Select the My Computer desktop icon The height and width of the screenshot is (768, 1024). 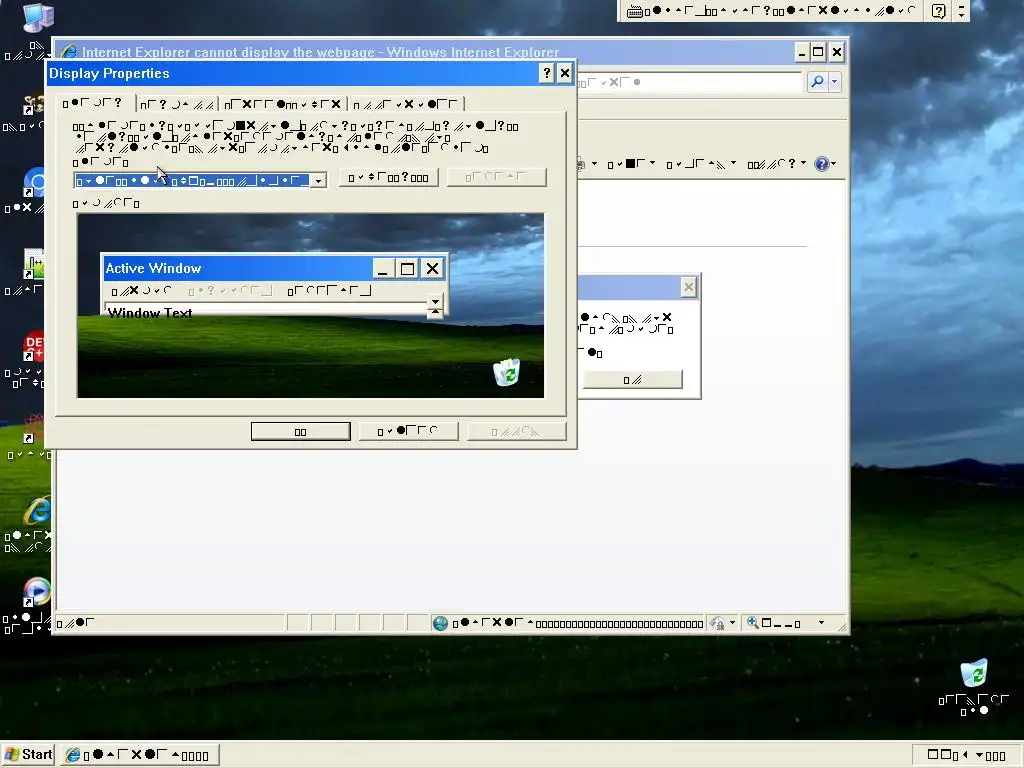point(38,18)
